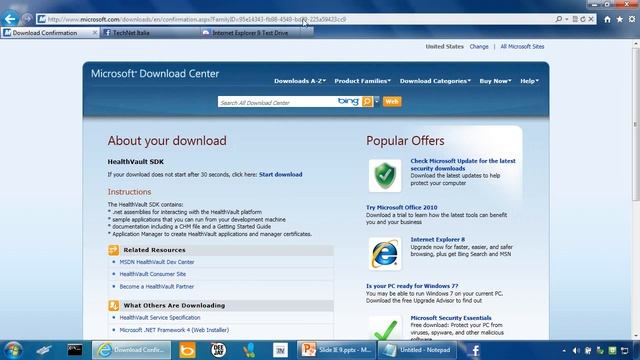Click the green checkmark Security Essentials icon
640x360 pixels.
pos(385,328)
